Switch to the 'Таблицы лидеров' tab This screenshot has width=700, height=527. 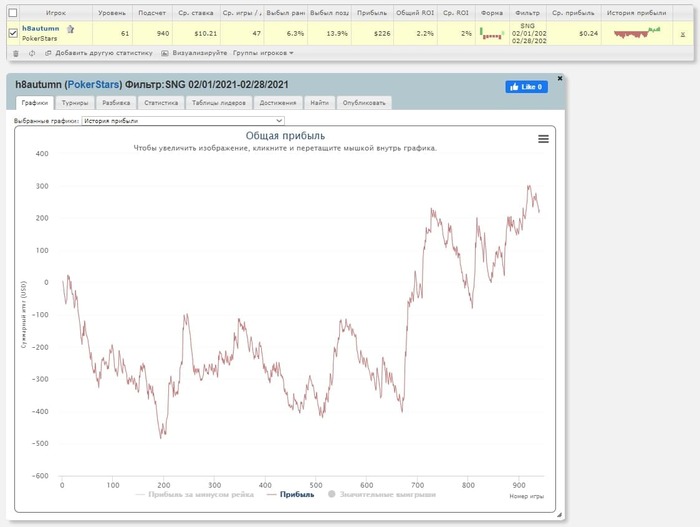[x=219, y=103]
